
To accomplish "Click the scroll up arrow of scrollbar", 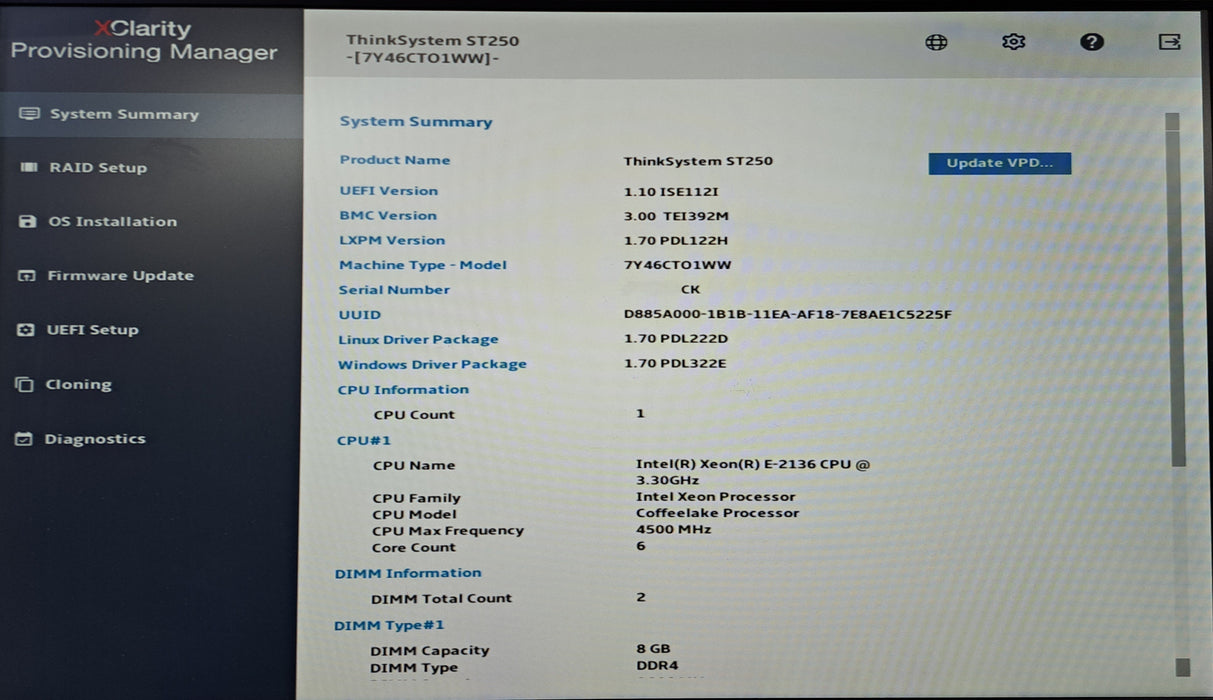I will pyautogui.click(x=1172, y=122).
